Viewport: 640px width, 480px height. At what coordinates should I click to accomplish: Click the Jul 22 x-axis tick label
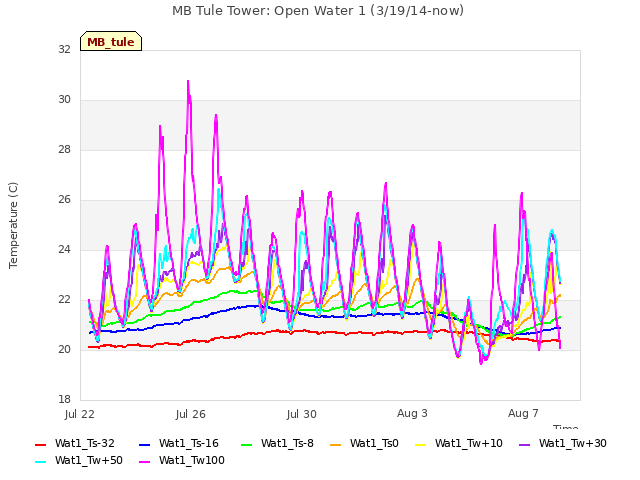click(x=80, y=414)
